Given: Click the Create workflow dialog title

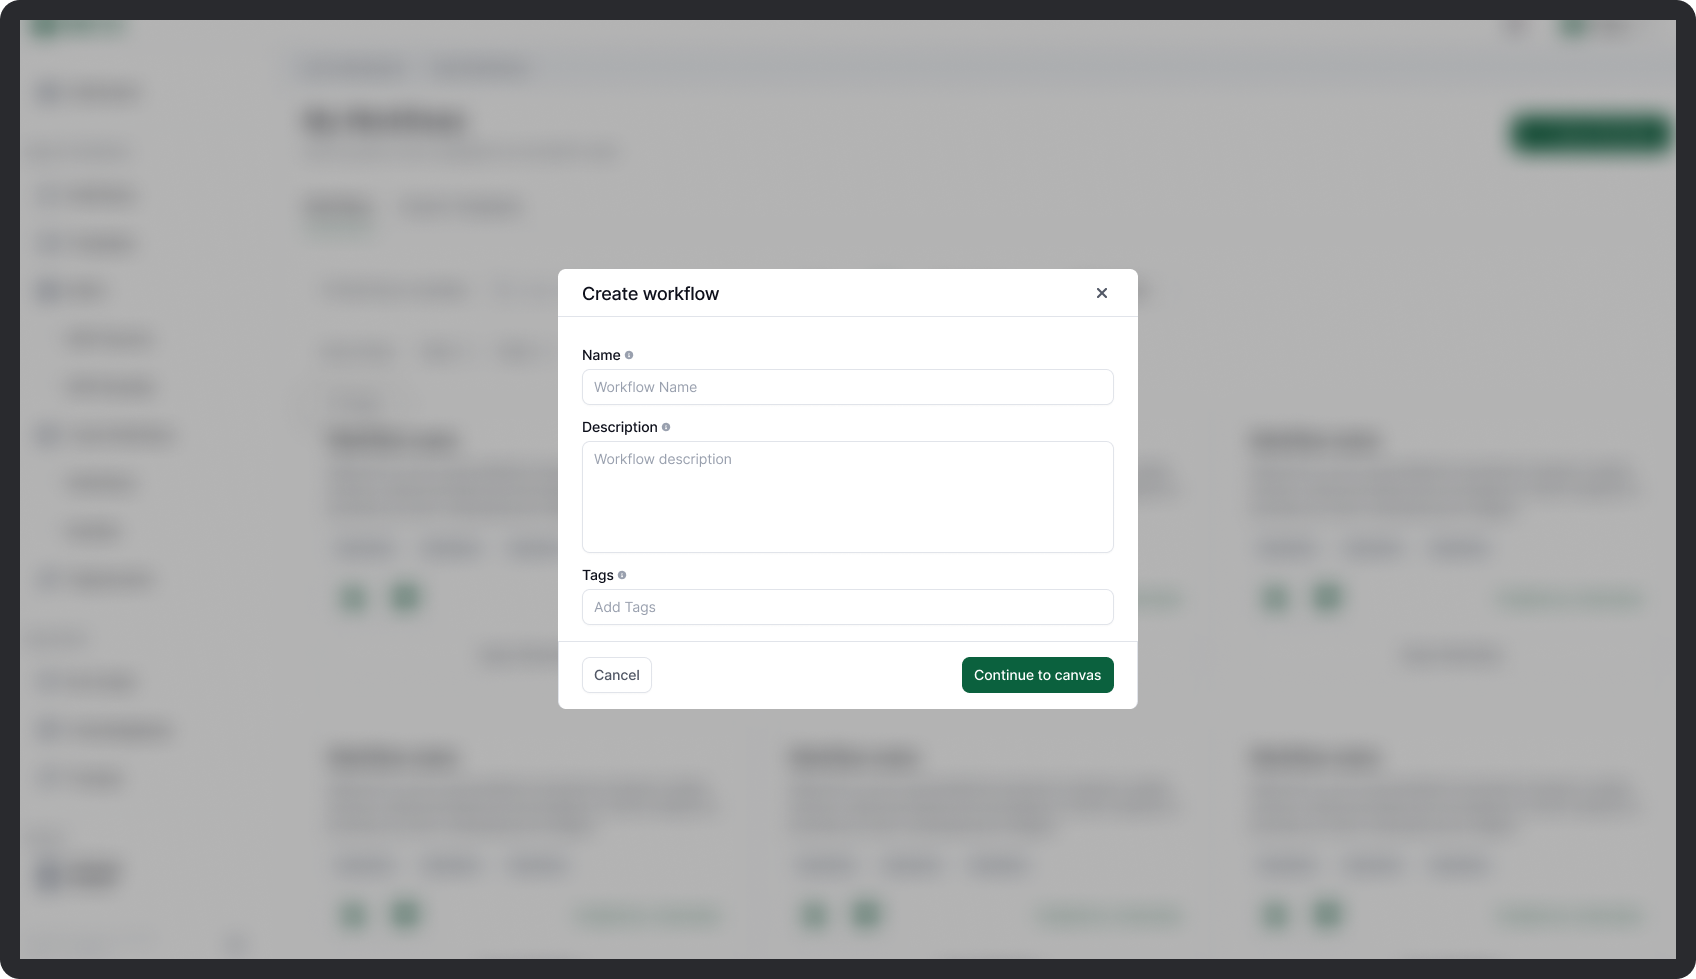Looking at the screenshot, I should click(650, 294).
